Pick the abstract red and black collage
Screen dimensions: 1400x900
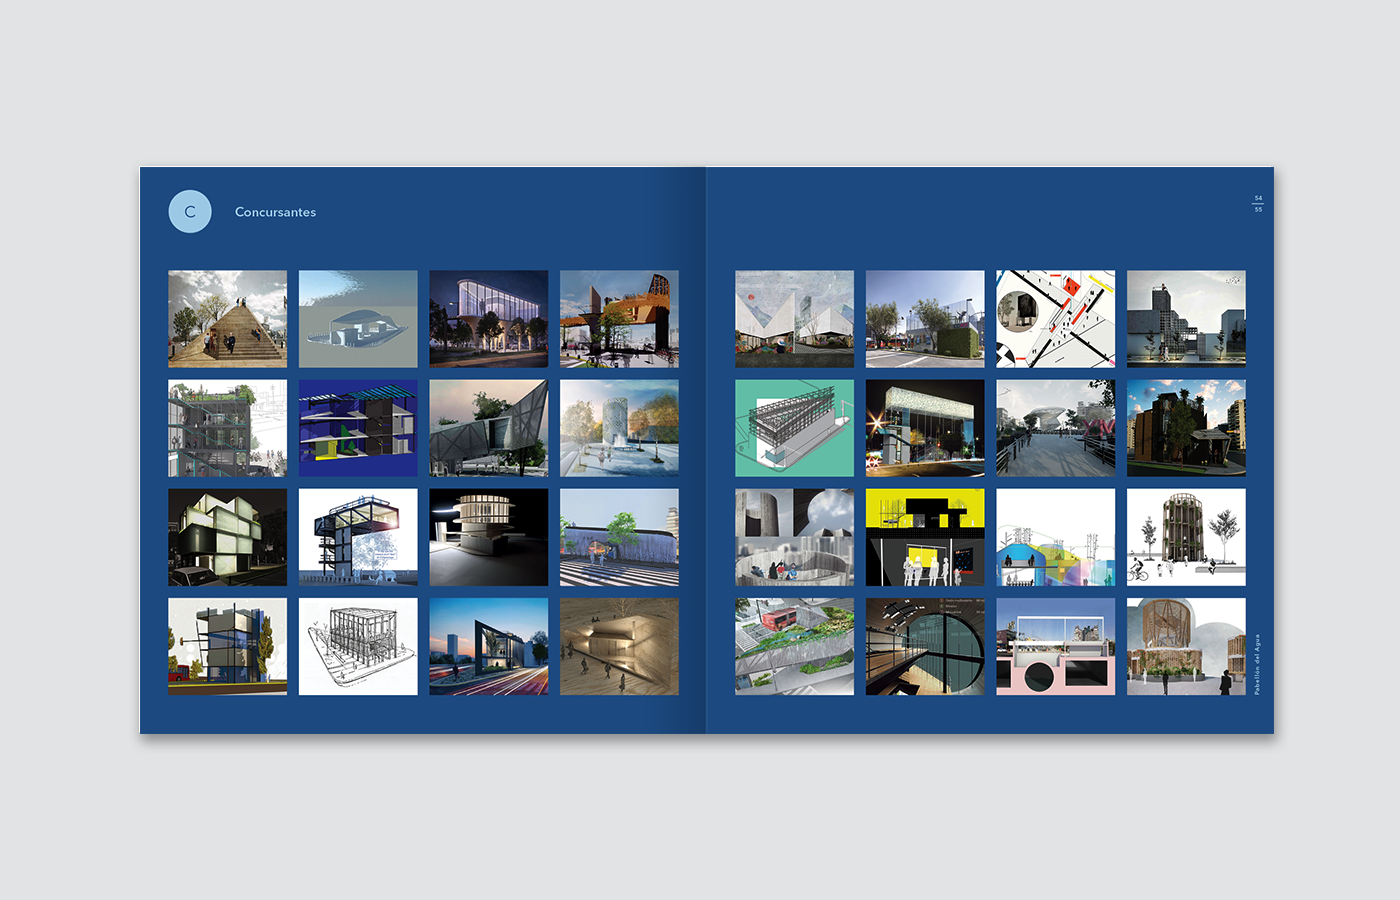click(1055, 319)
